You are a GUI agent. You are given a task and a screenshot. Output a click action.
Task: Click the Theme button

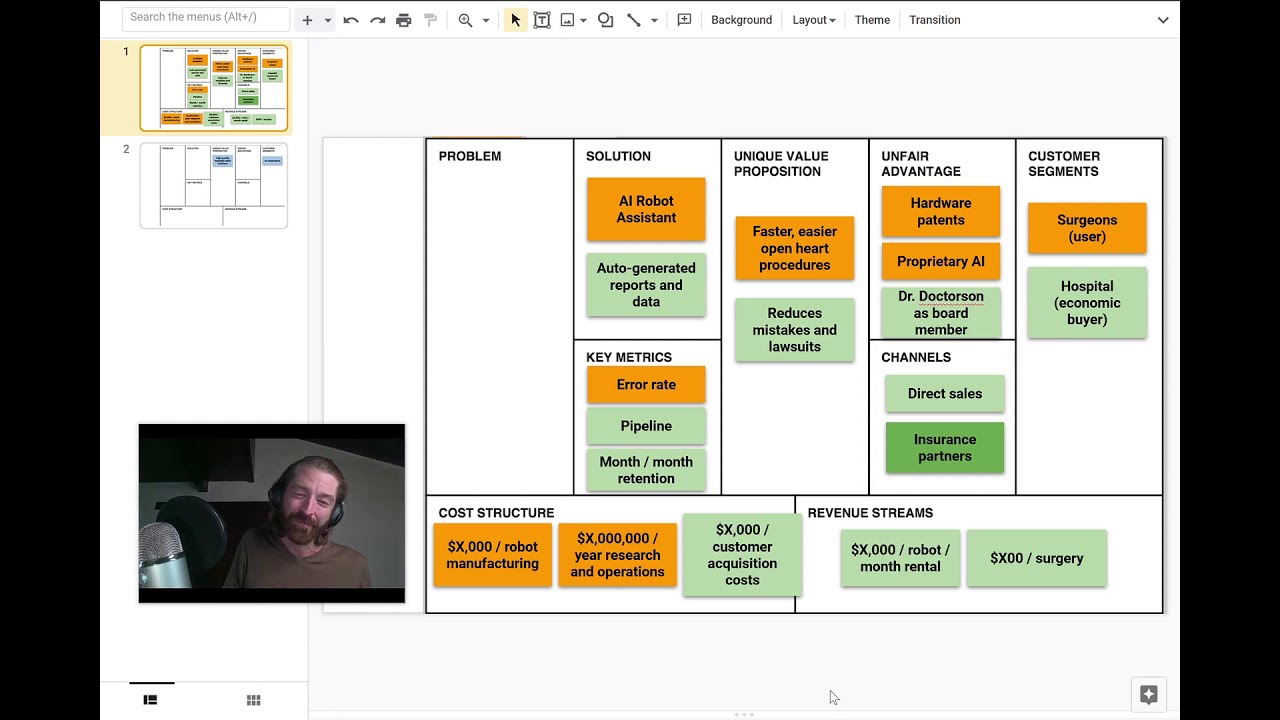pyautogui.click(x=872, y=20)
